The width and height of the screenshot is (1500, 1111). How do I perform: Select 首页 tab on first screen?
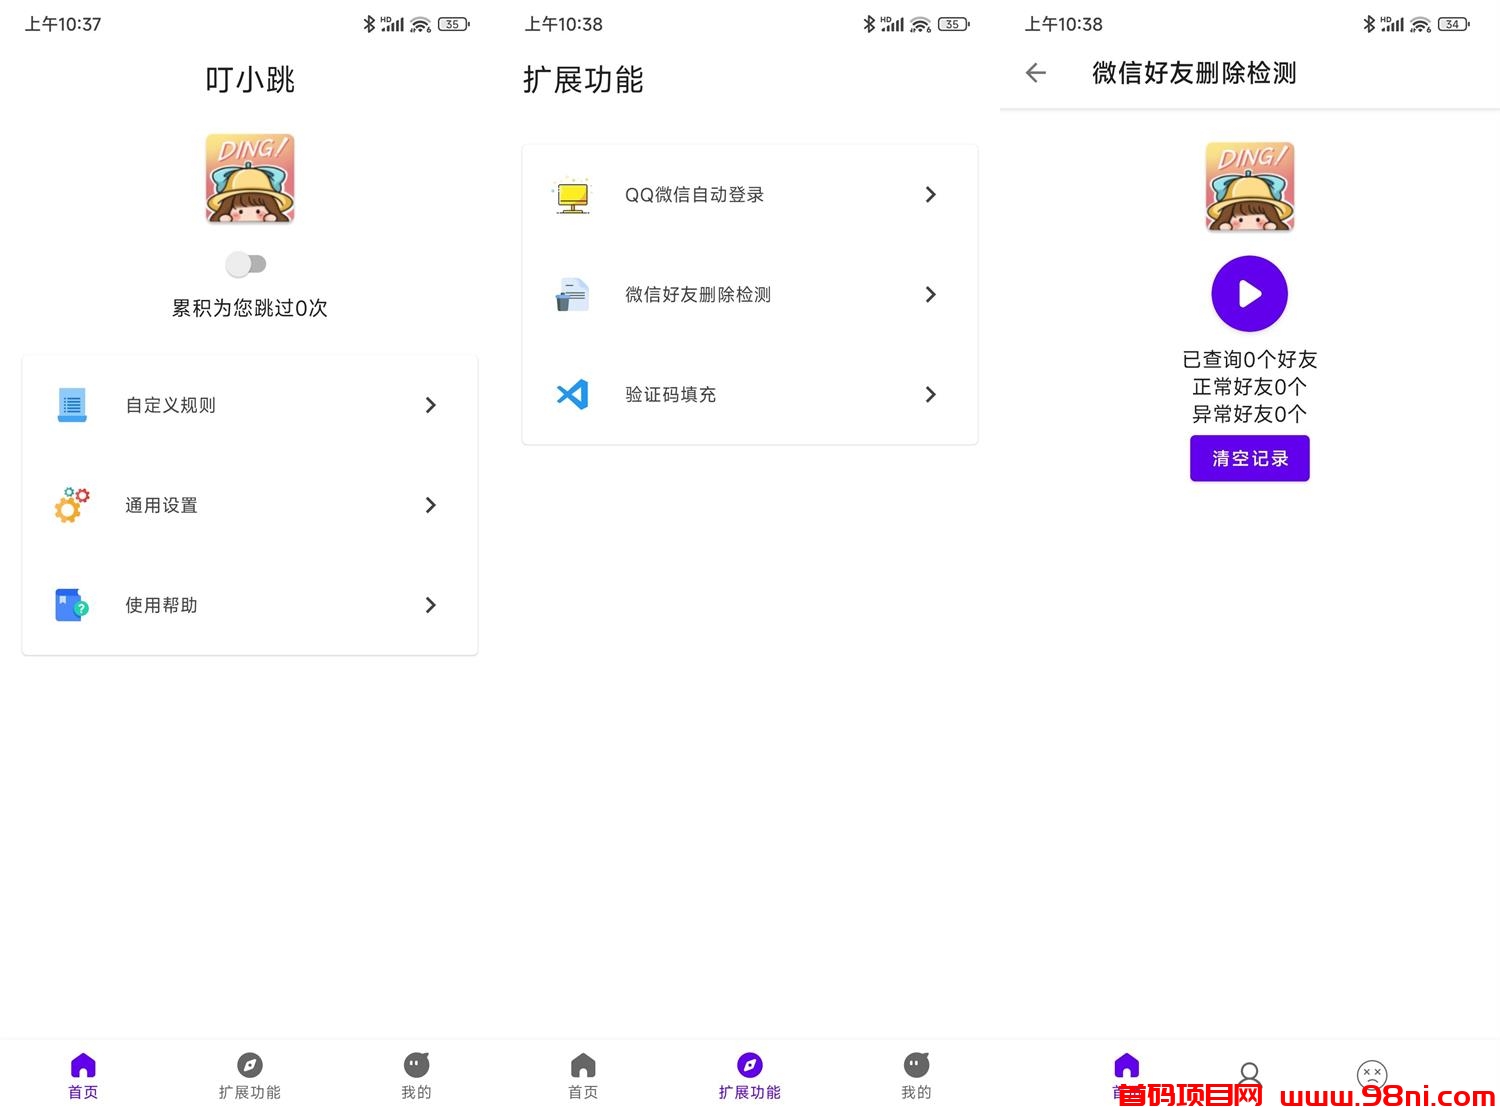(83, 1076)
